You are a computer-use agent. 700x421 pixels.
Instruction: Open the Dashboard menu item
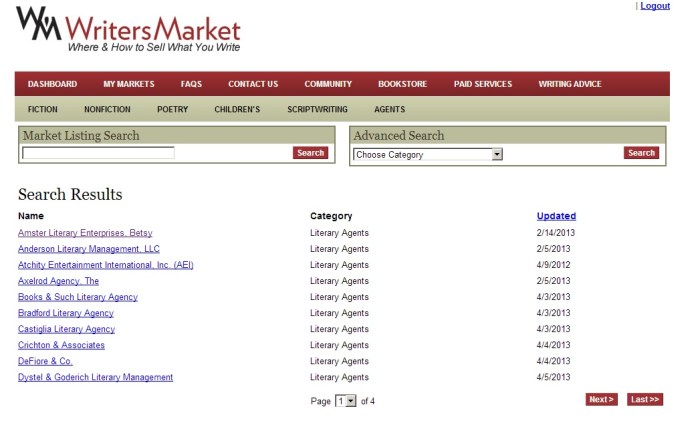pos(52,84)
